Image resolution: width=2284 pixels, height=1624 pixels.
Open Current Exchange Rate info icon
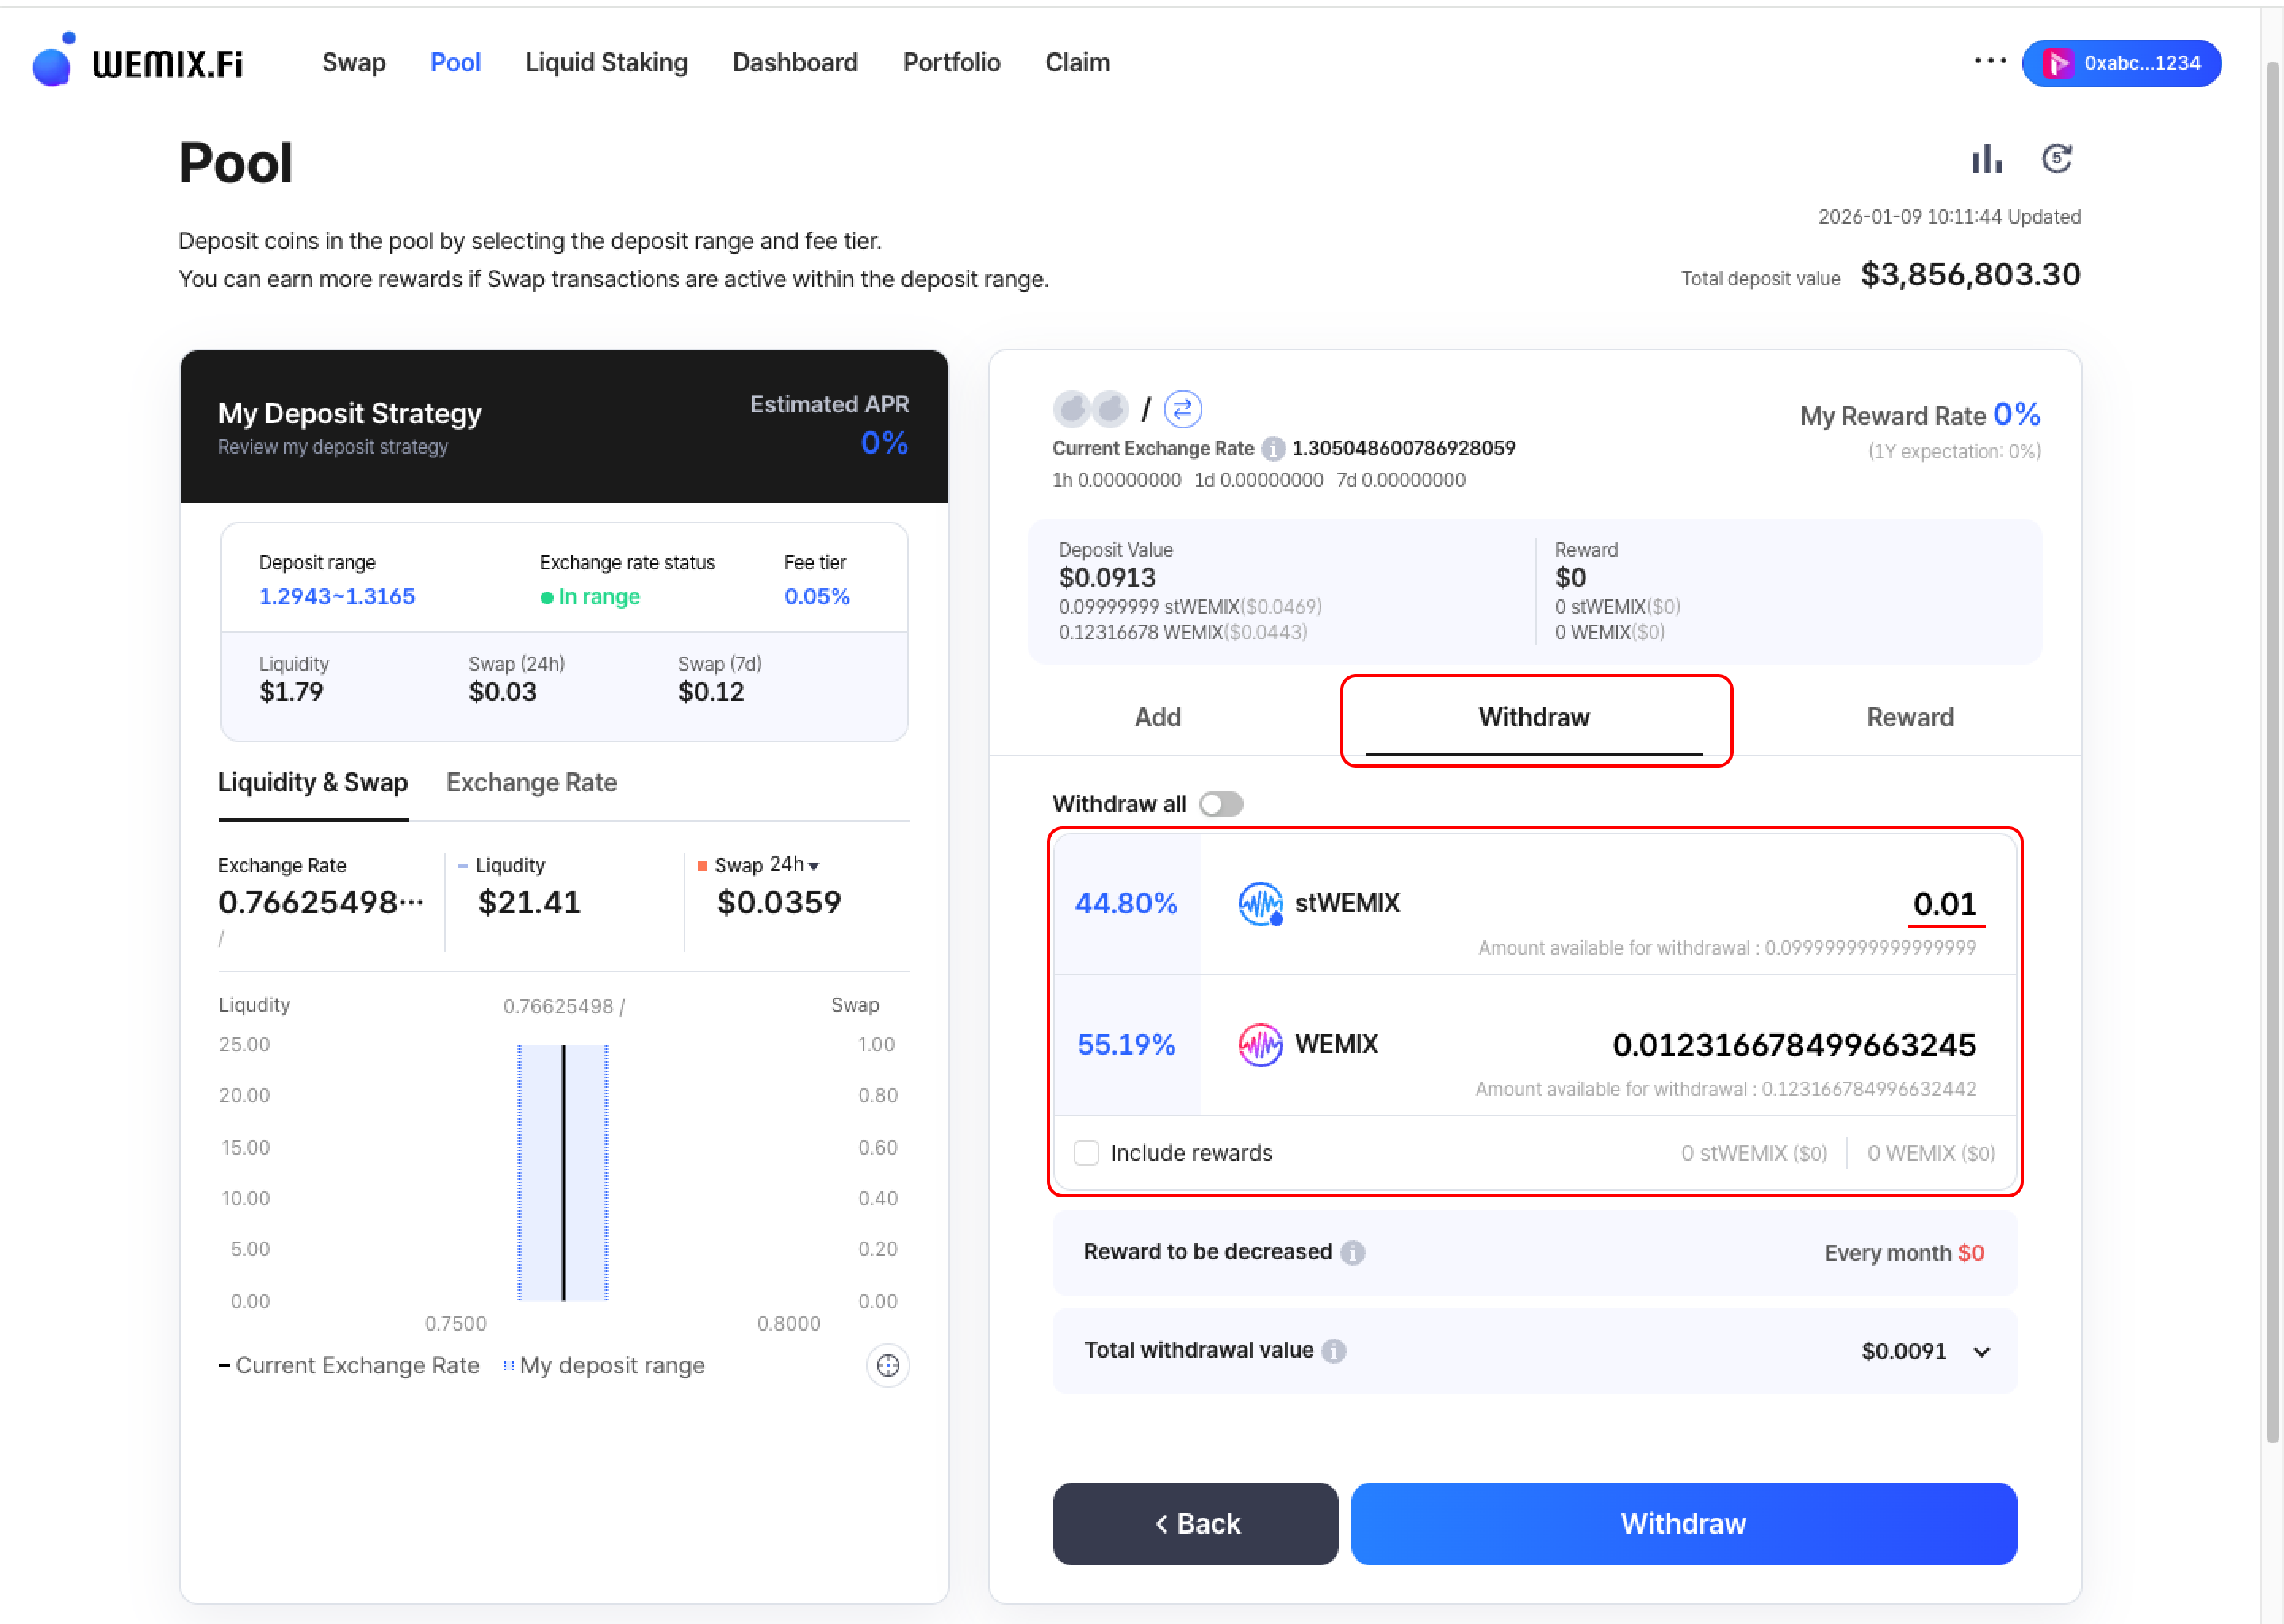click(x=1272, y=449)
